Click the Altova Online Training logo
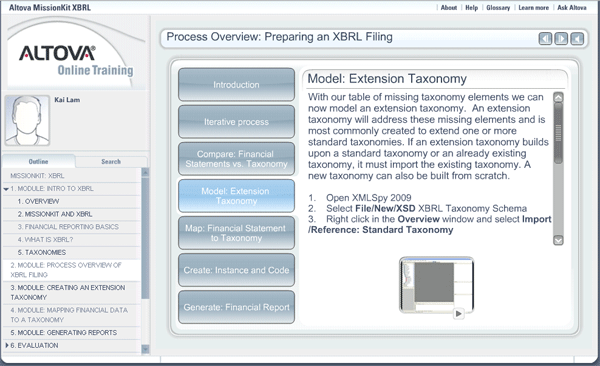The height and width of the screenshot is (366, 600). 76,60
